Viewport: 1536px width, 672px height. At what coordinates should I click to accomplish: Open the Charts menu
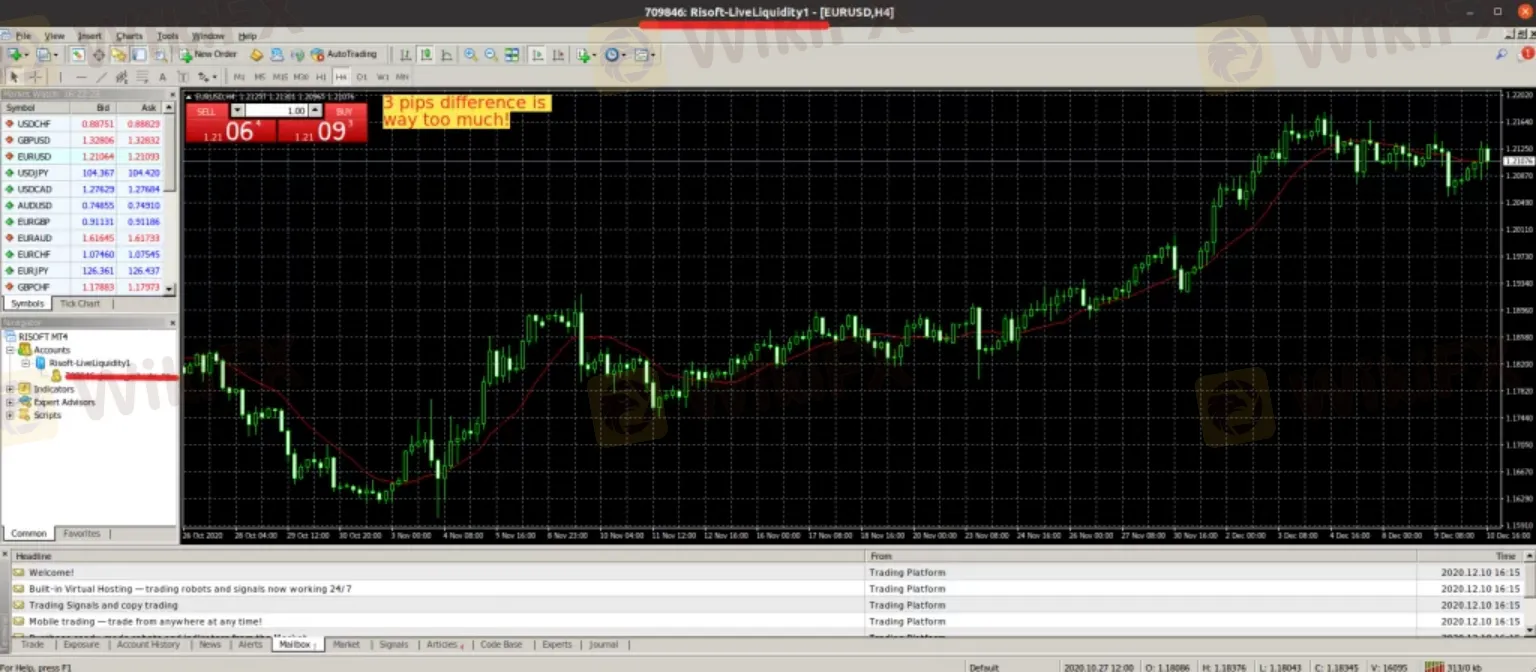pyautogui.click(x=129, y=36)
